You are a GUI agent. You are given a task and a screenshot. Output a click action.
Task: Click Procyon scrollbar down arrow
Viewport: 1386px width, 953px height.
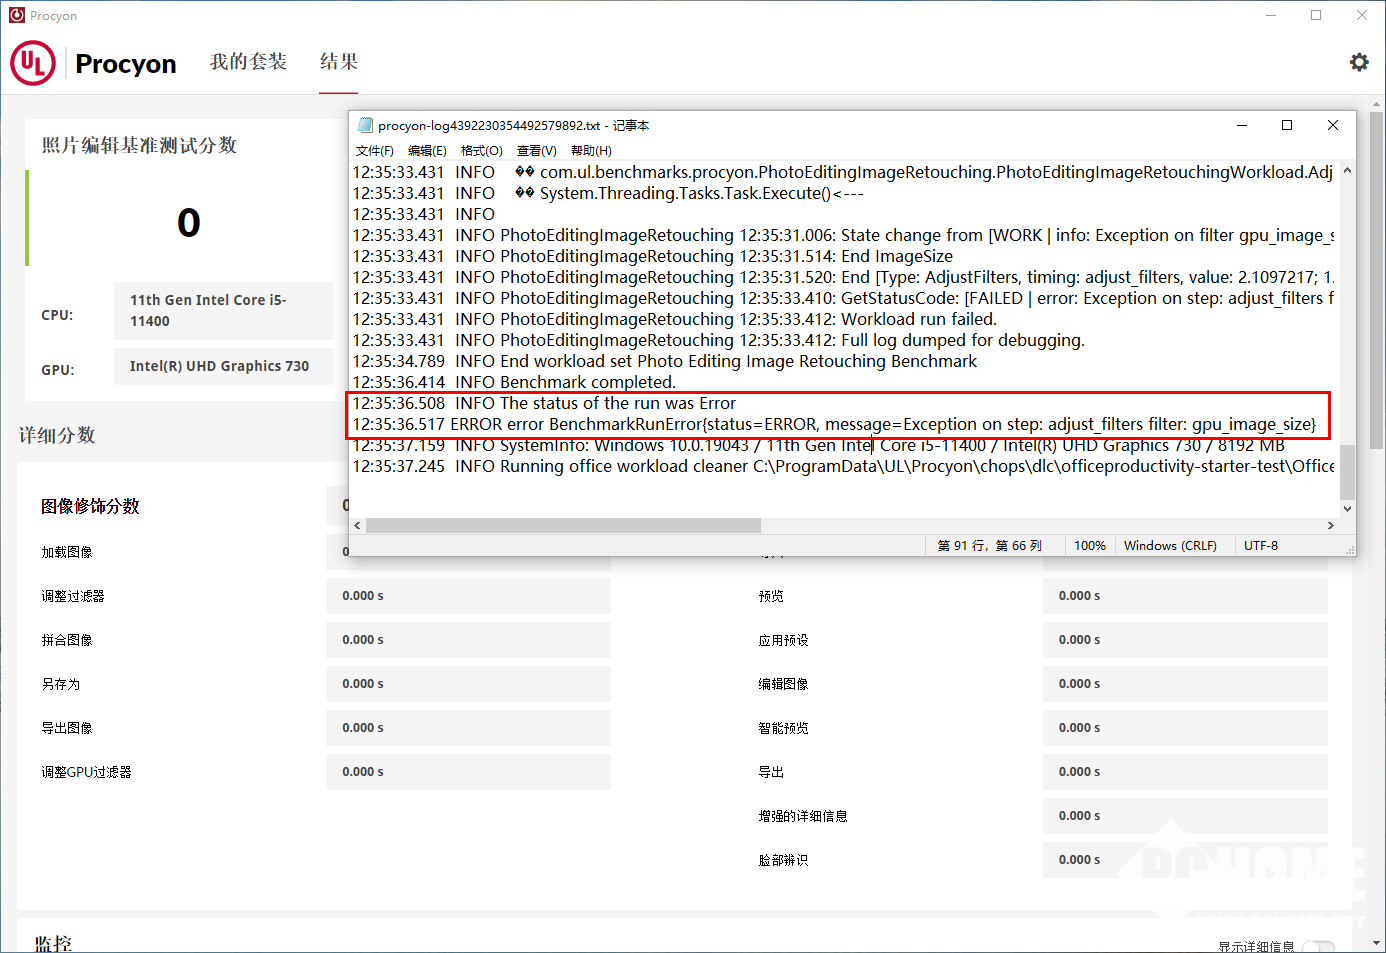(1377, 943)
